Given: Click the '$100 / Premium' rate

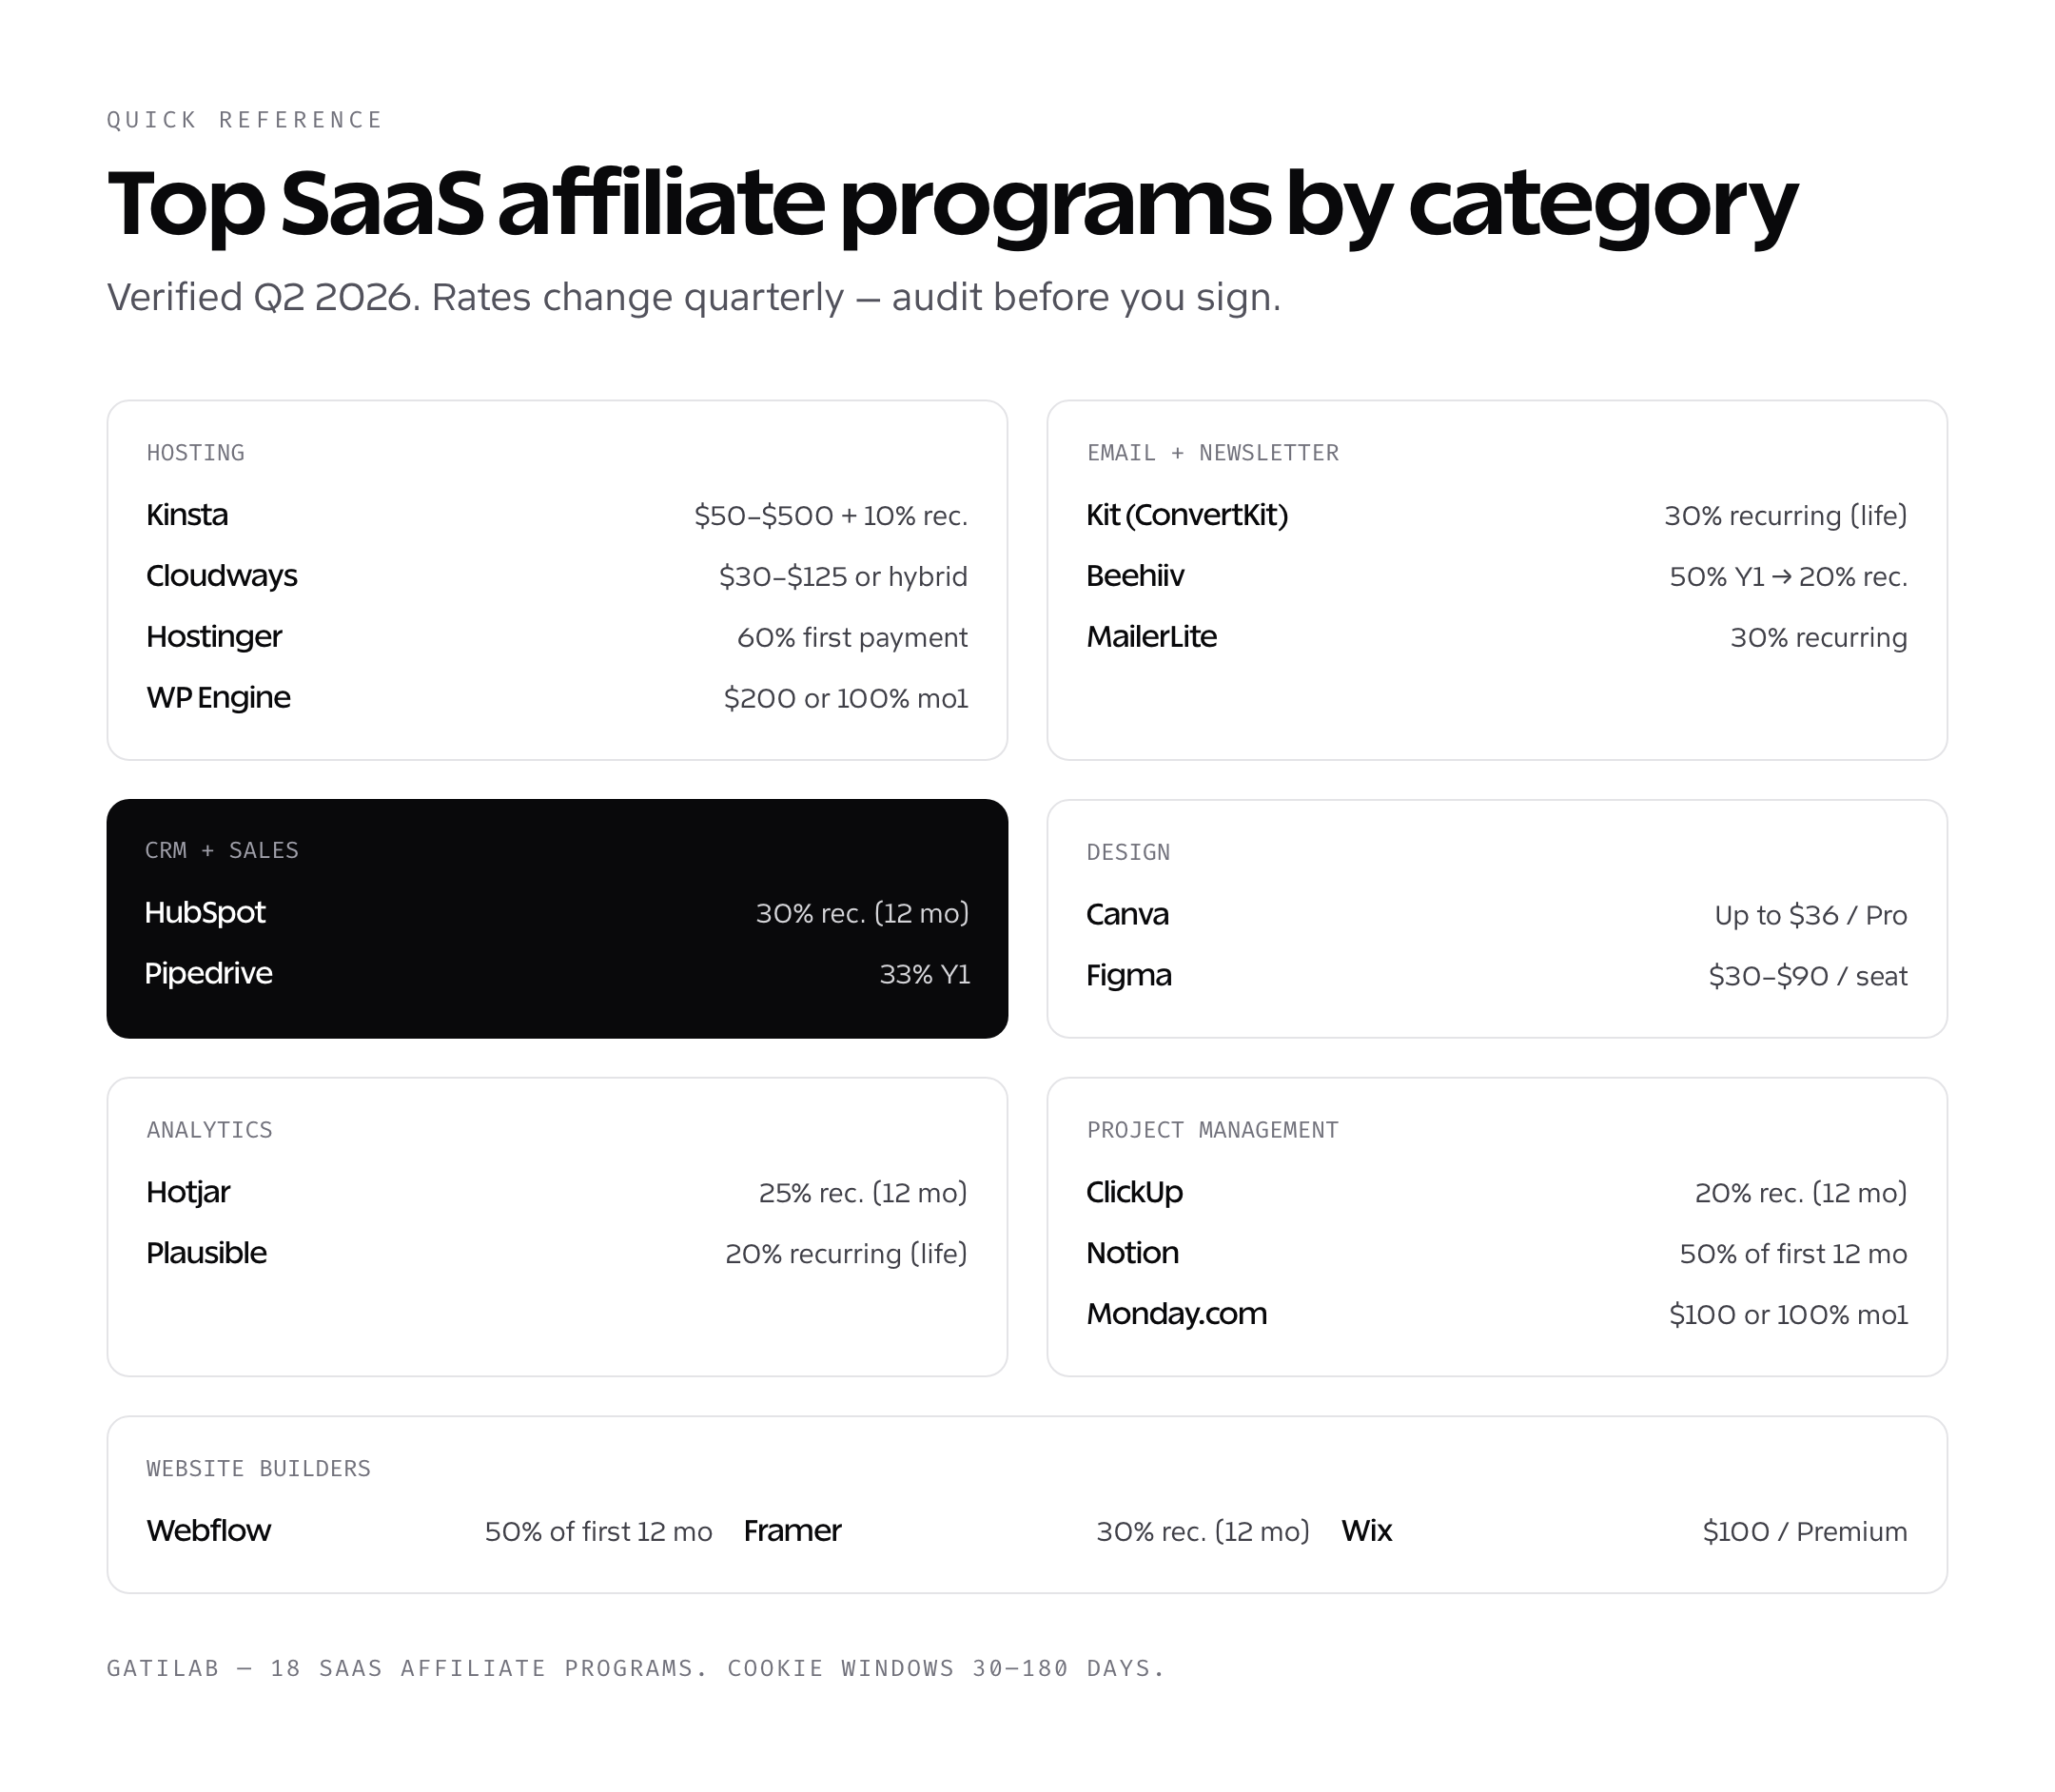Looking at the screenshot, I should click(1805, 1532).
